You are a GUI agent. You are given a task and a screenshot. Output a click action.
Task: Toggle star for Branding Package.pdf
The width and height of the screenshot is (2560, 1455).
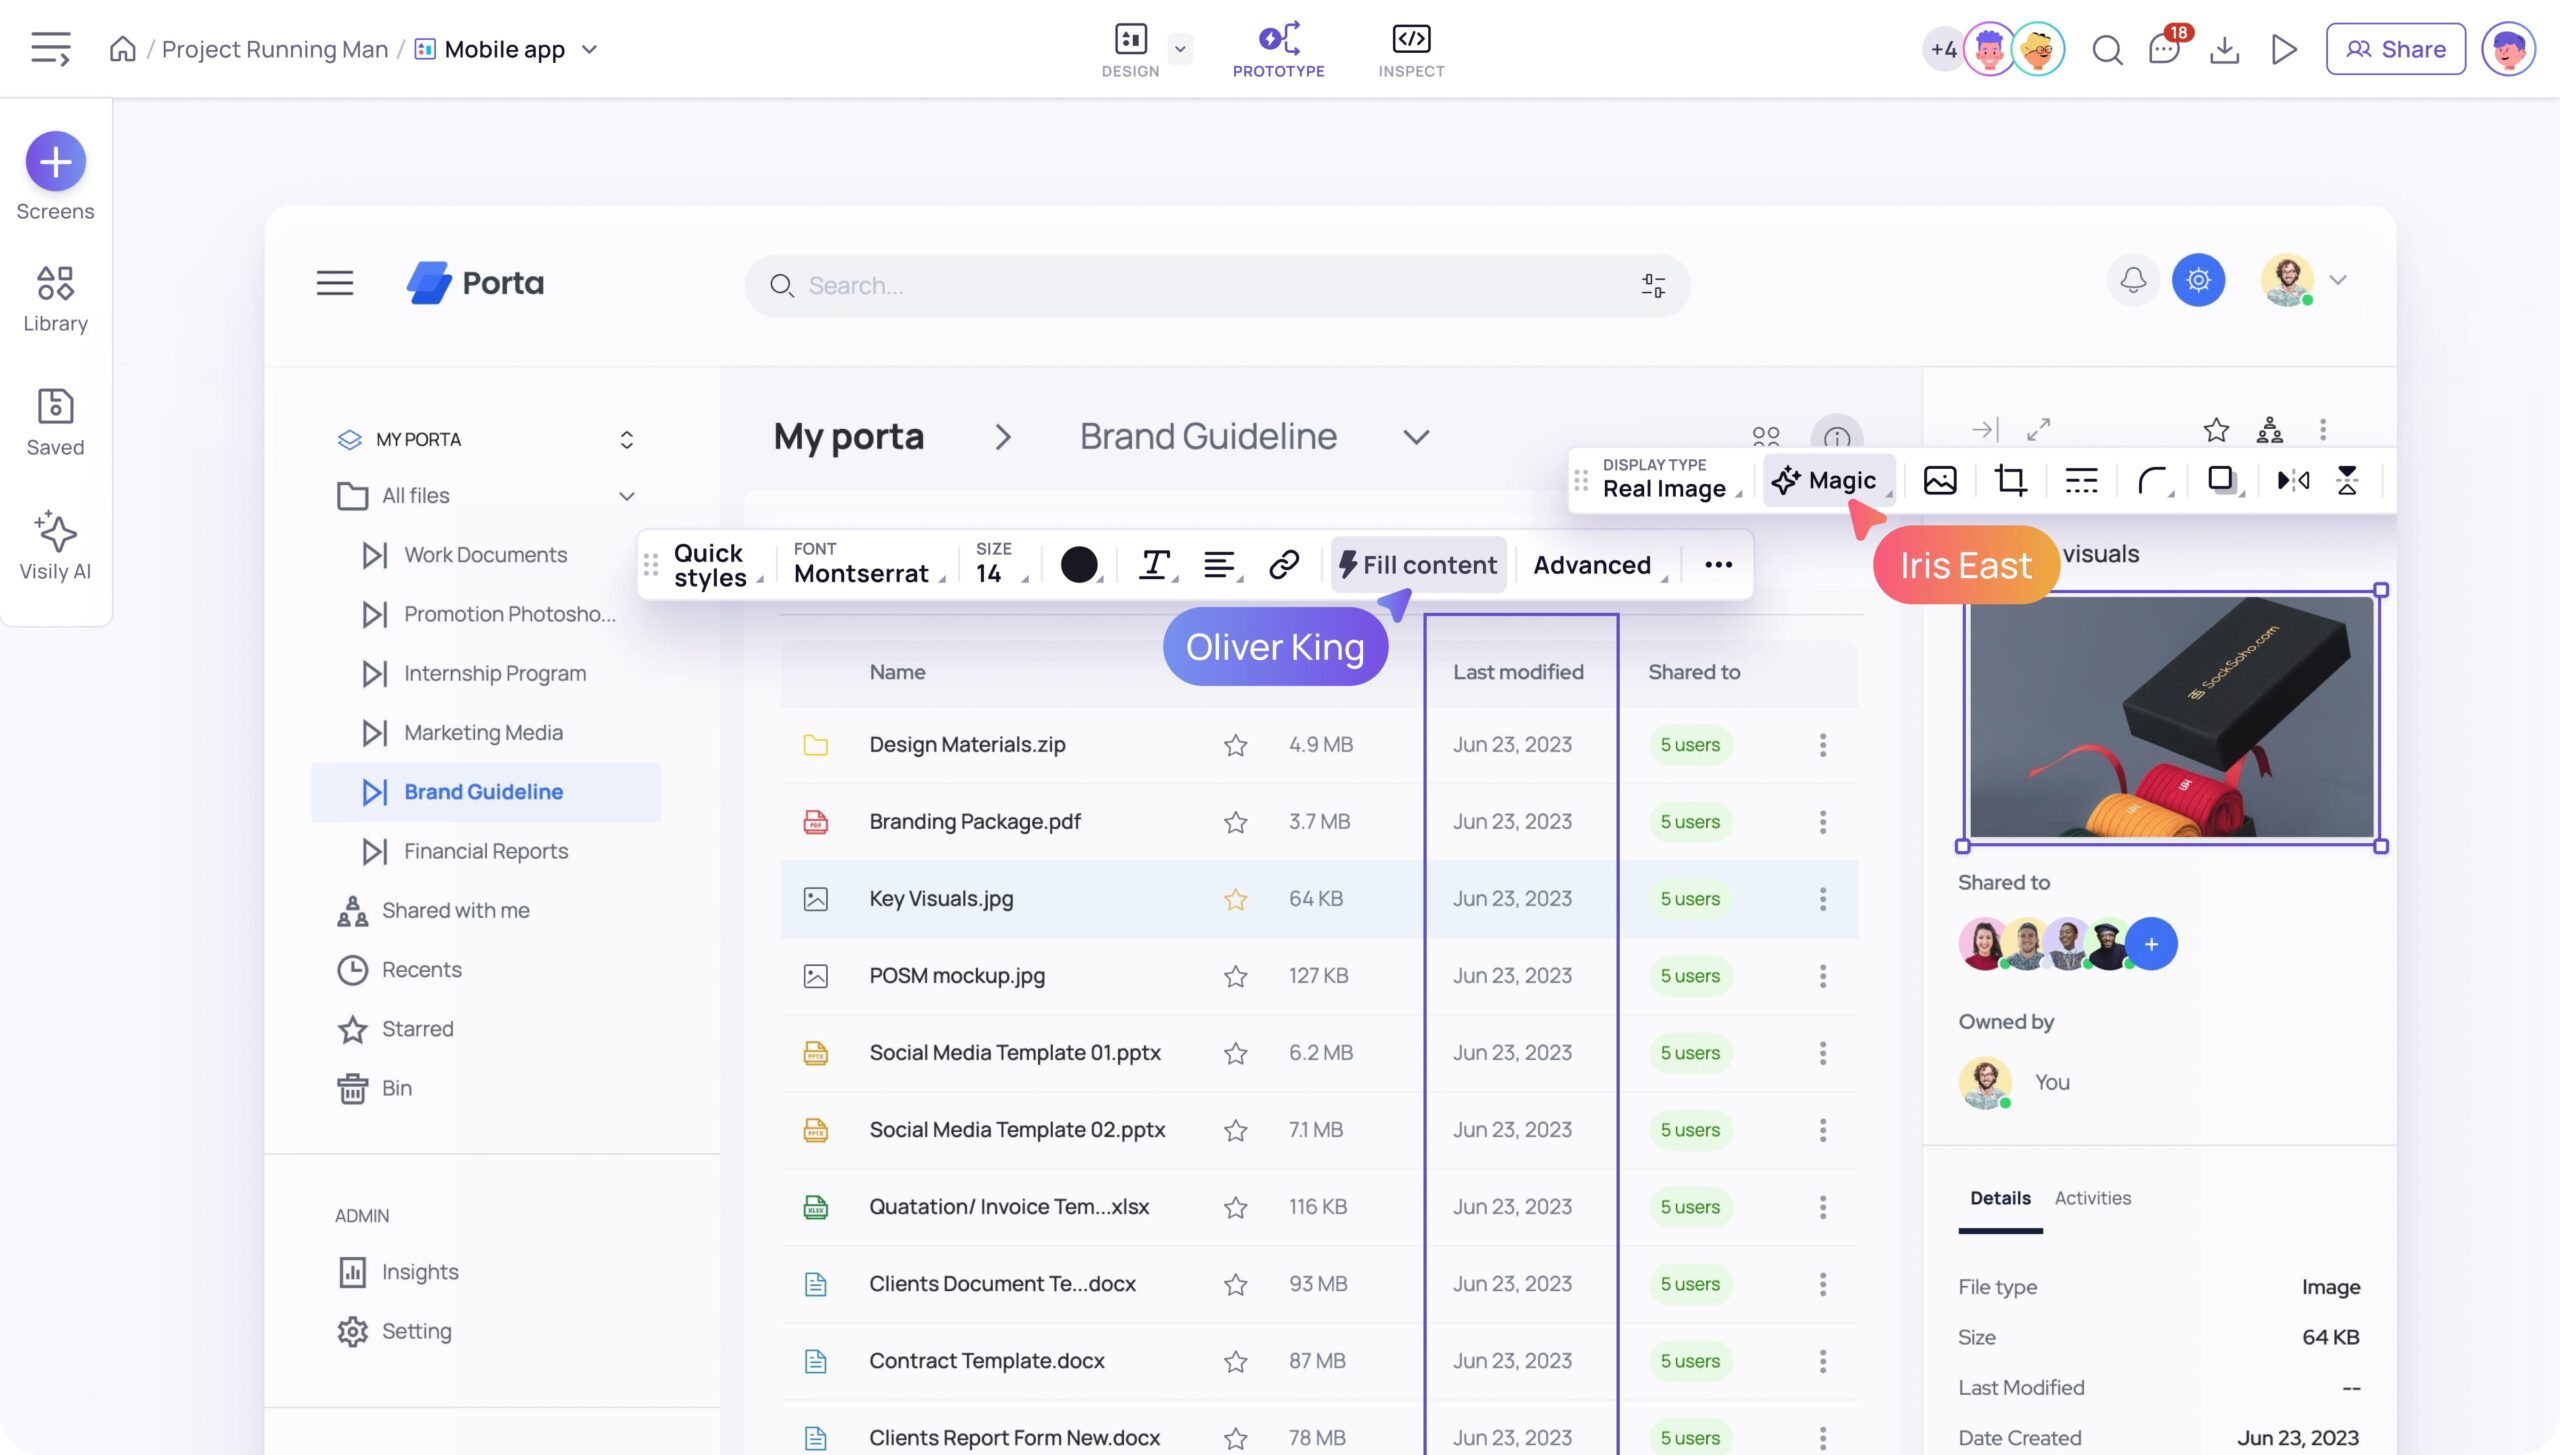pos(1236,822)
